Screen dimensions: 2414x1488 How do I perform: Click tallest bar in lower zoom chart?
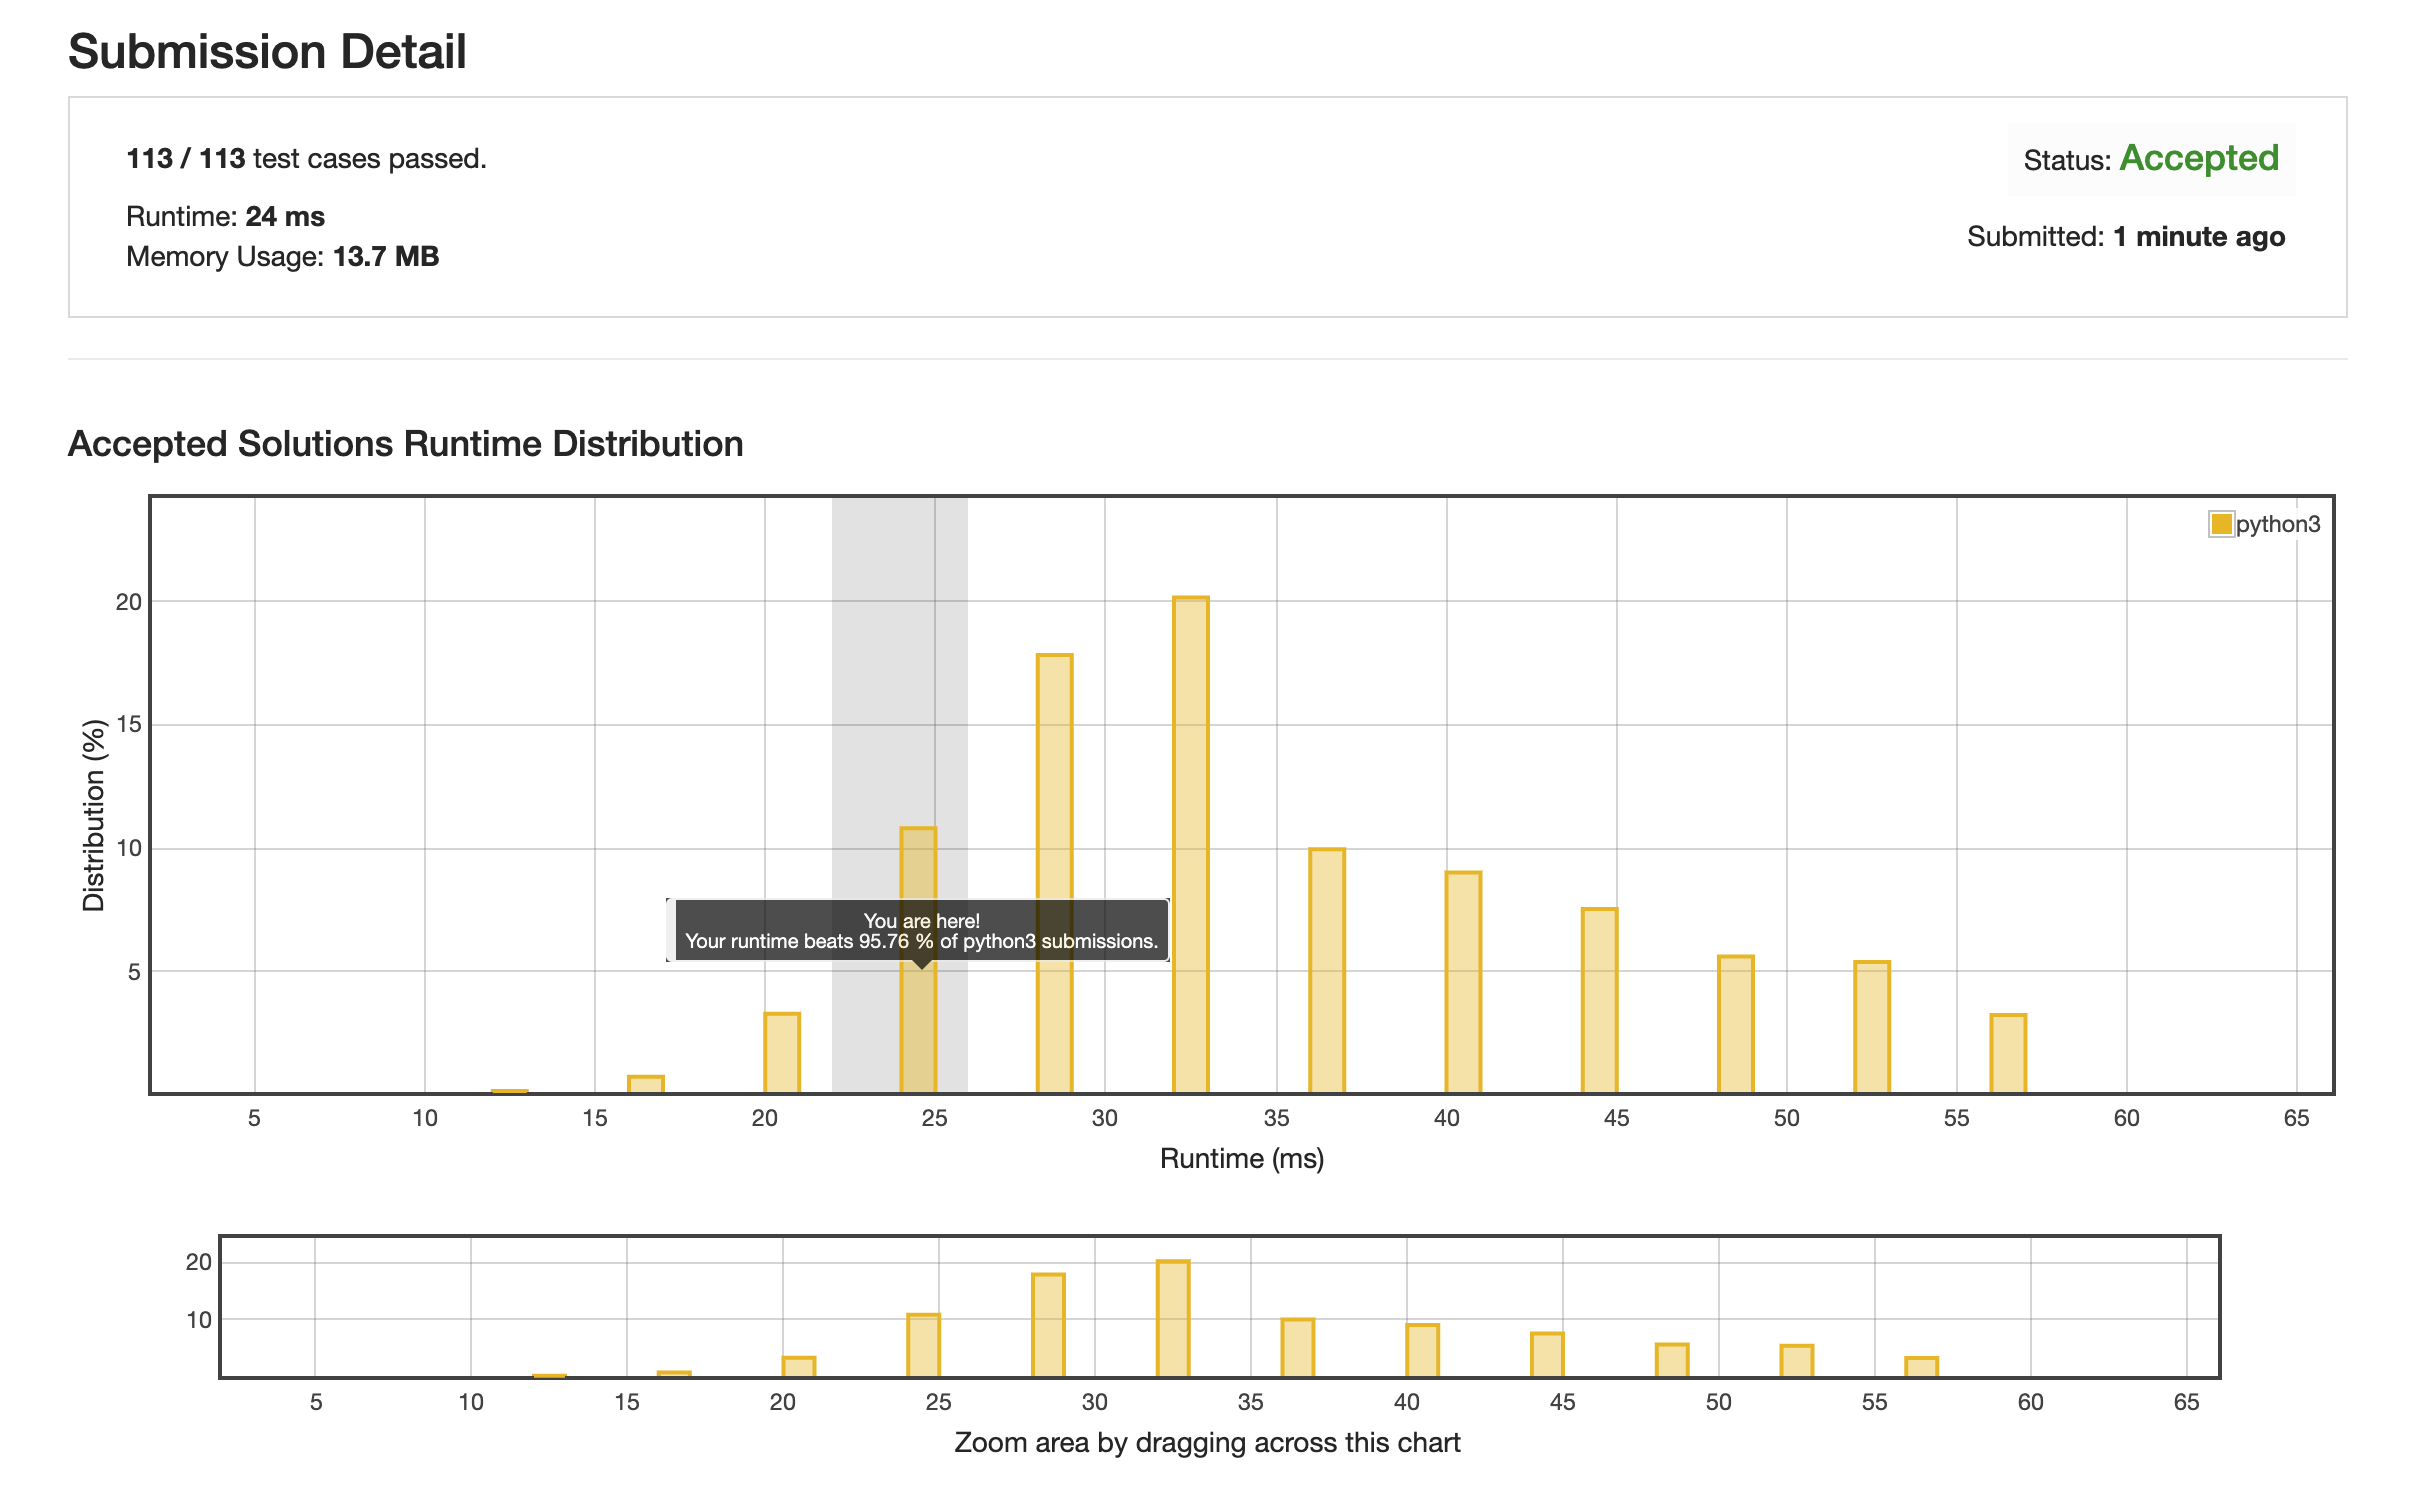(1172, 1318)
